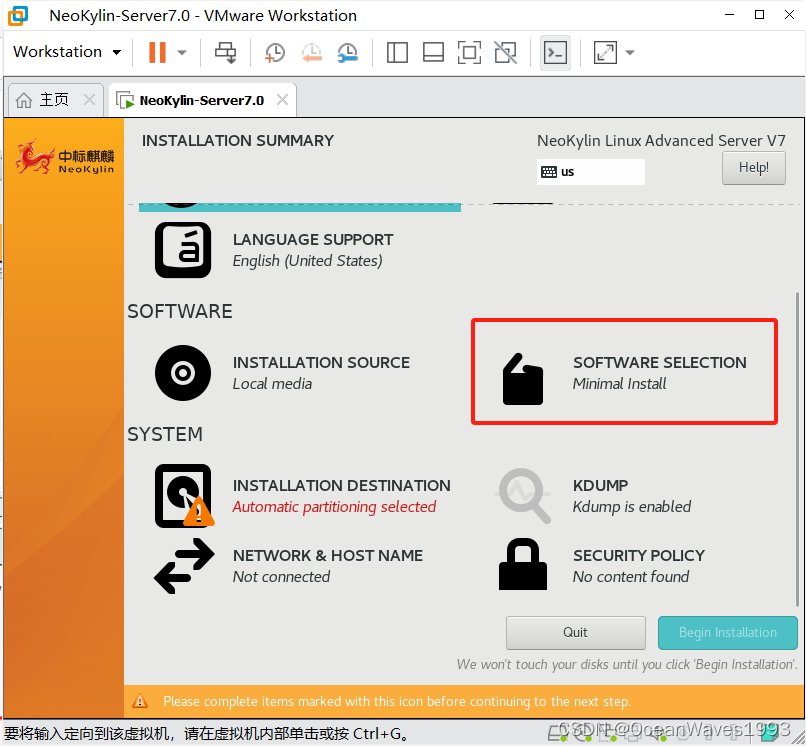
Task: Expand the power options dropdown arrow next to the pause button
Action: click(182, 52)
